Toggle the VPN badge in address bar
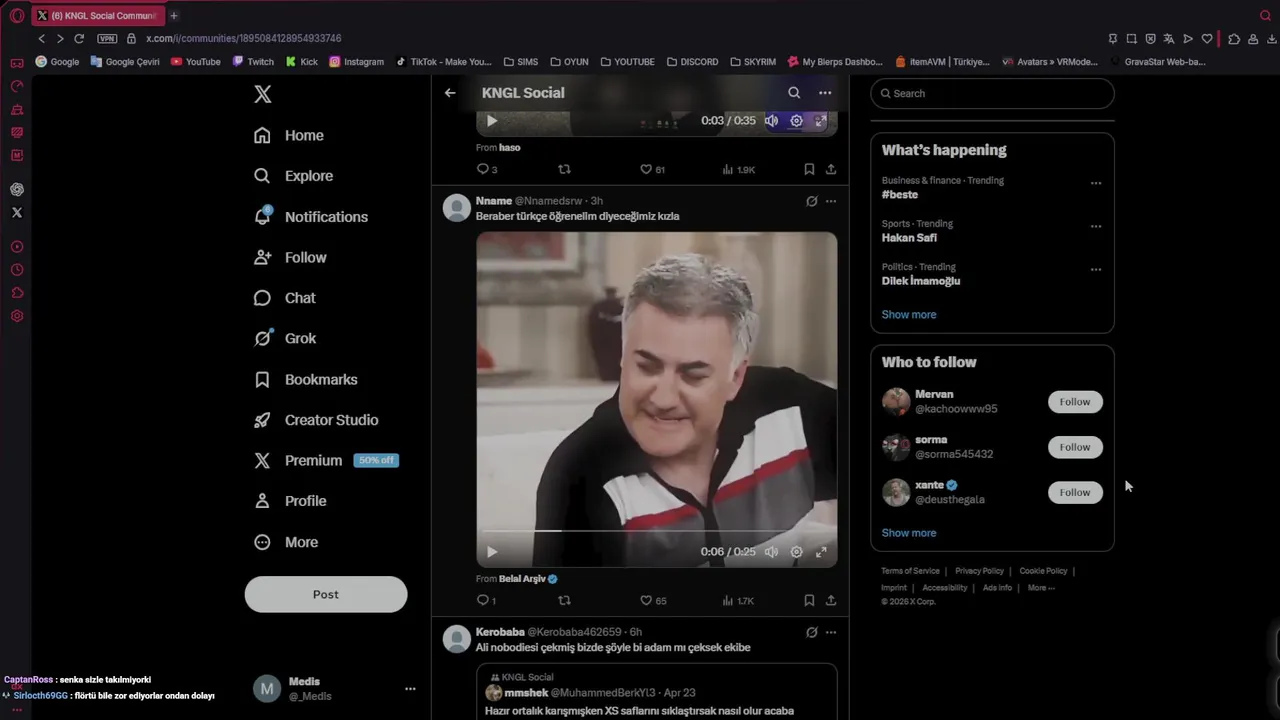 click(x=107, y=38)
